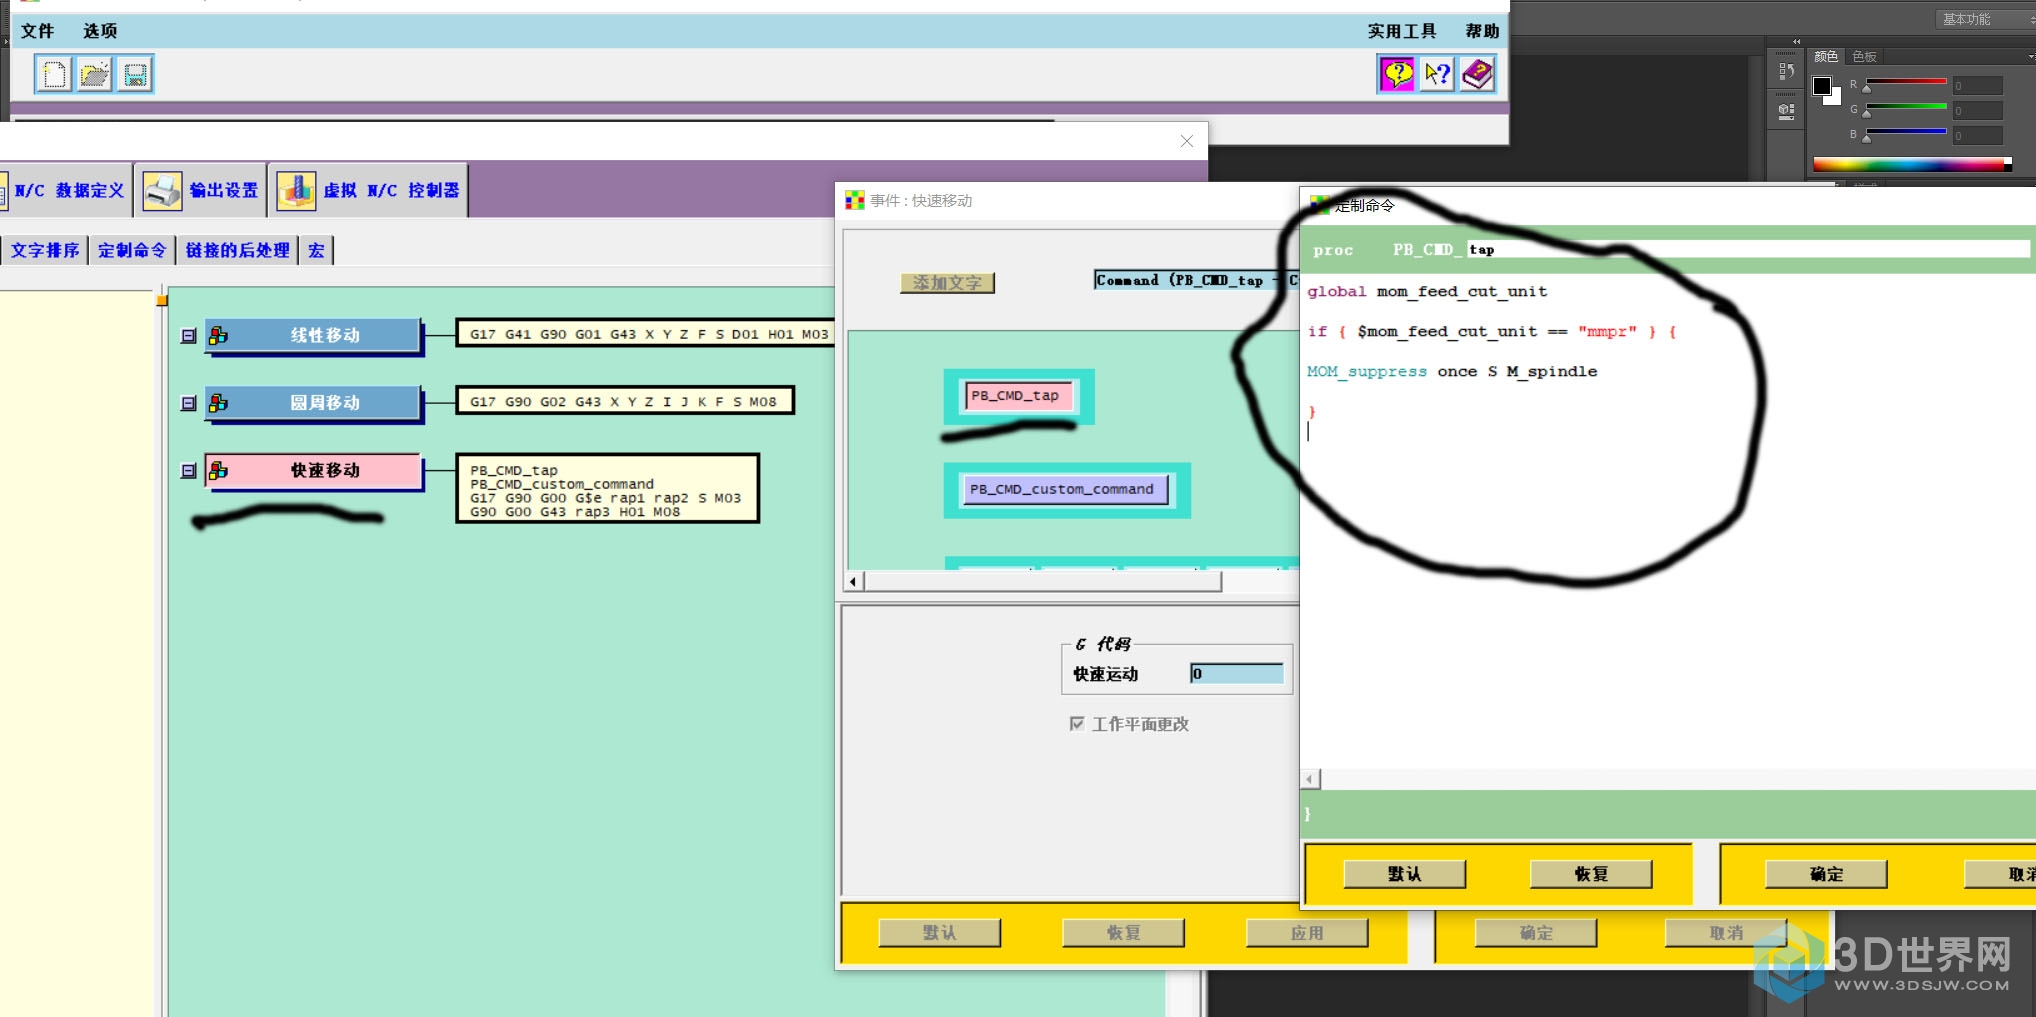Open the 选项 menu

click(x=100, y=31)
